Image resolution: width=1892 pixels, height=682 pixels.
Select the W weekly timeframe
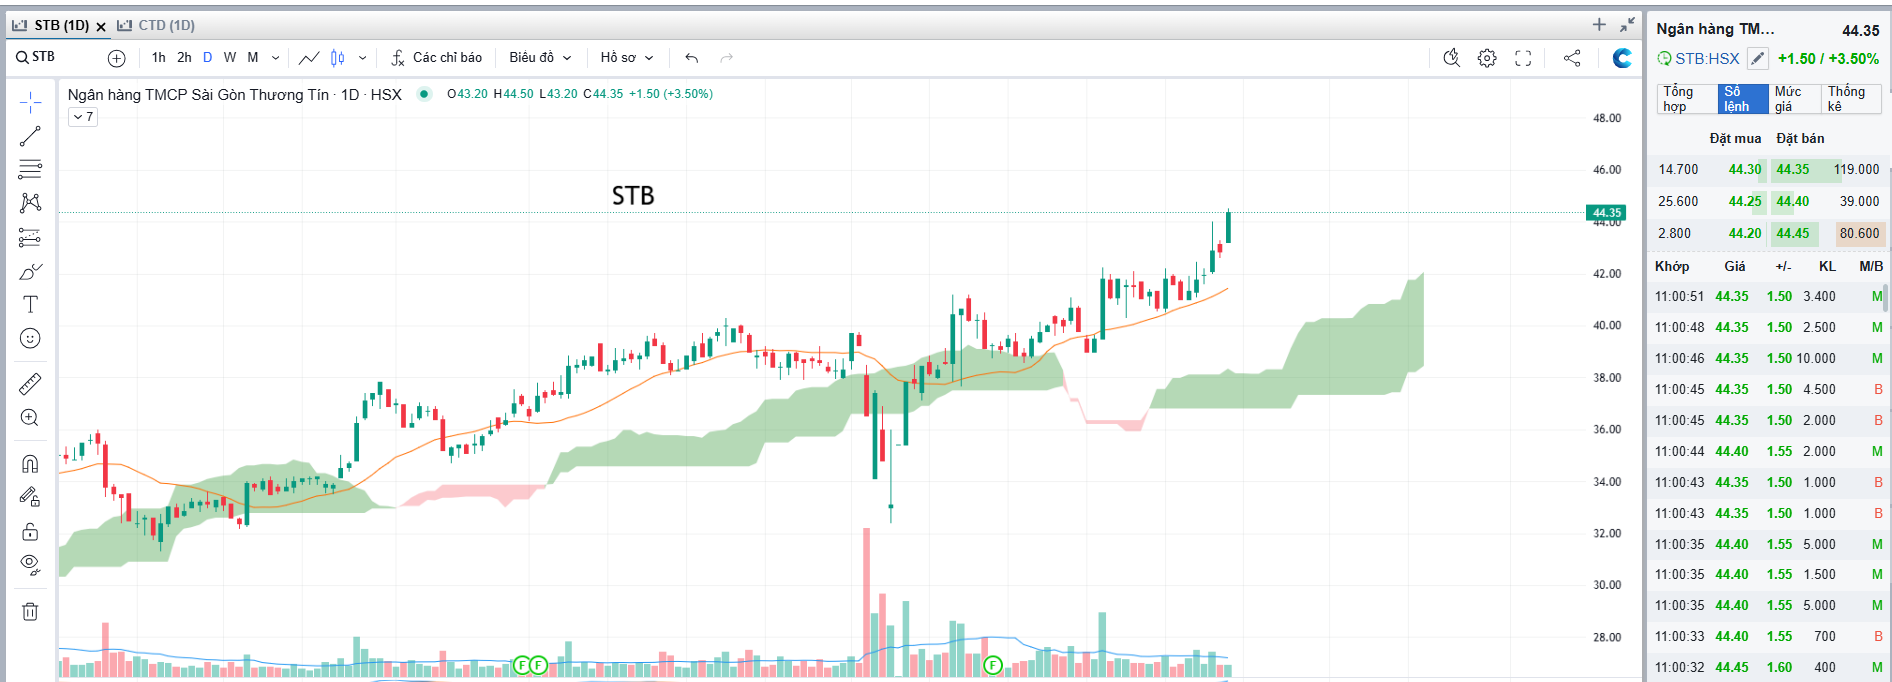pos(230,58)
